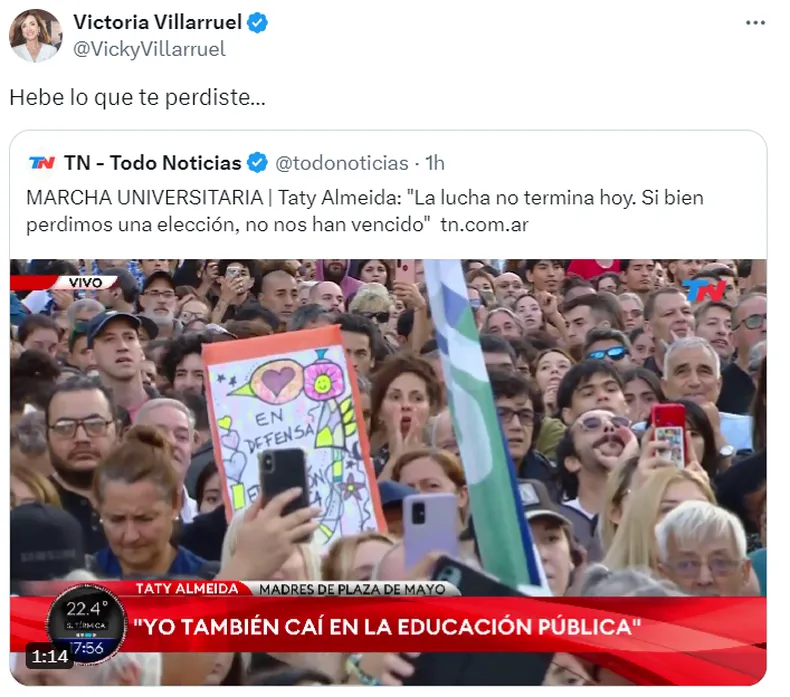Open the @VickyVillarruel handle
The width and height of the screenshot is (790, 697).
pos(149,49)
